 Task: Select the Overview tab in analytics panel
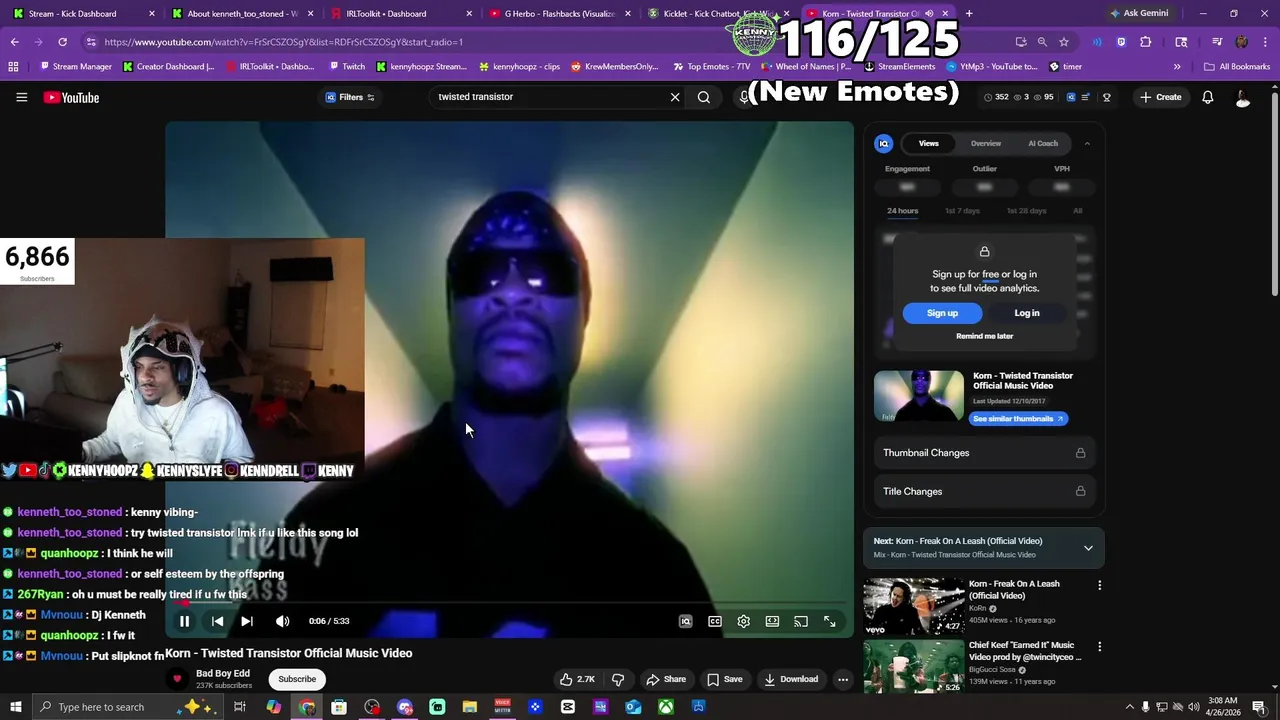[986, 143]
